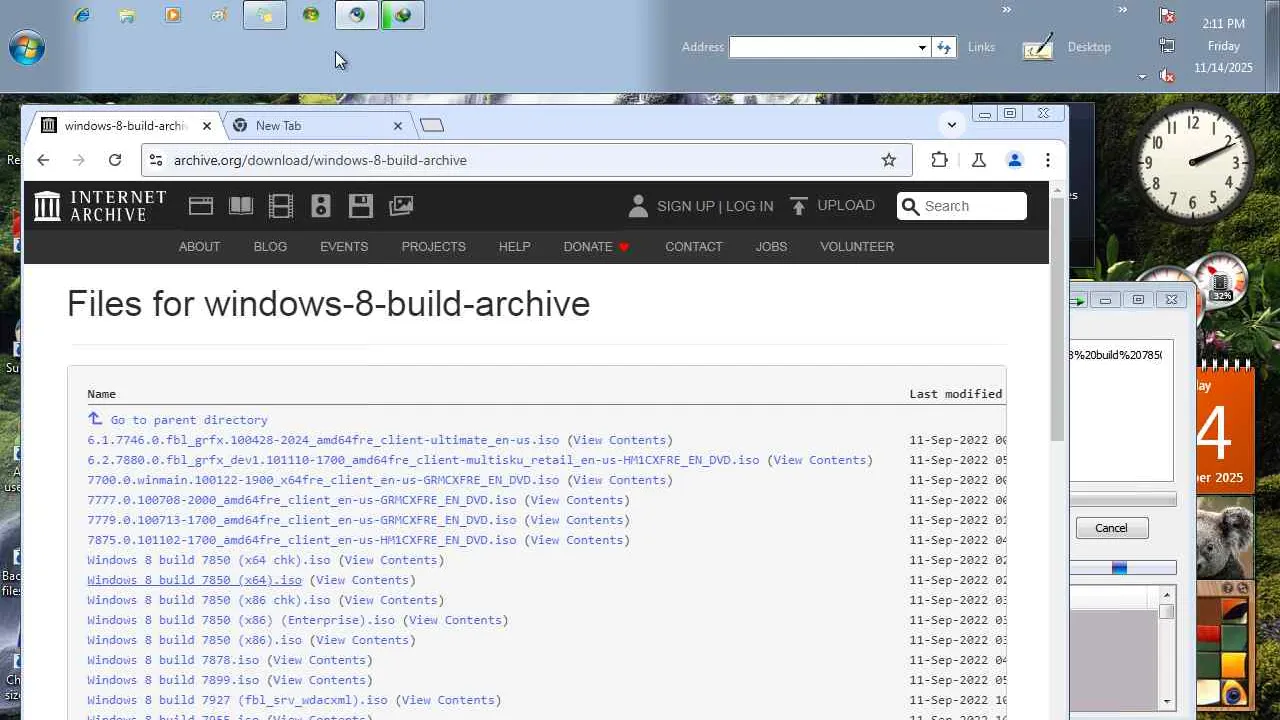Open the Paint icon in the taskbar

(219, 15)
